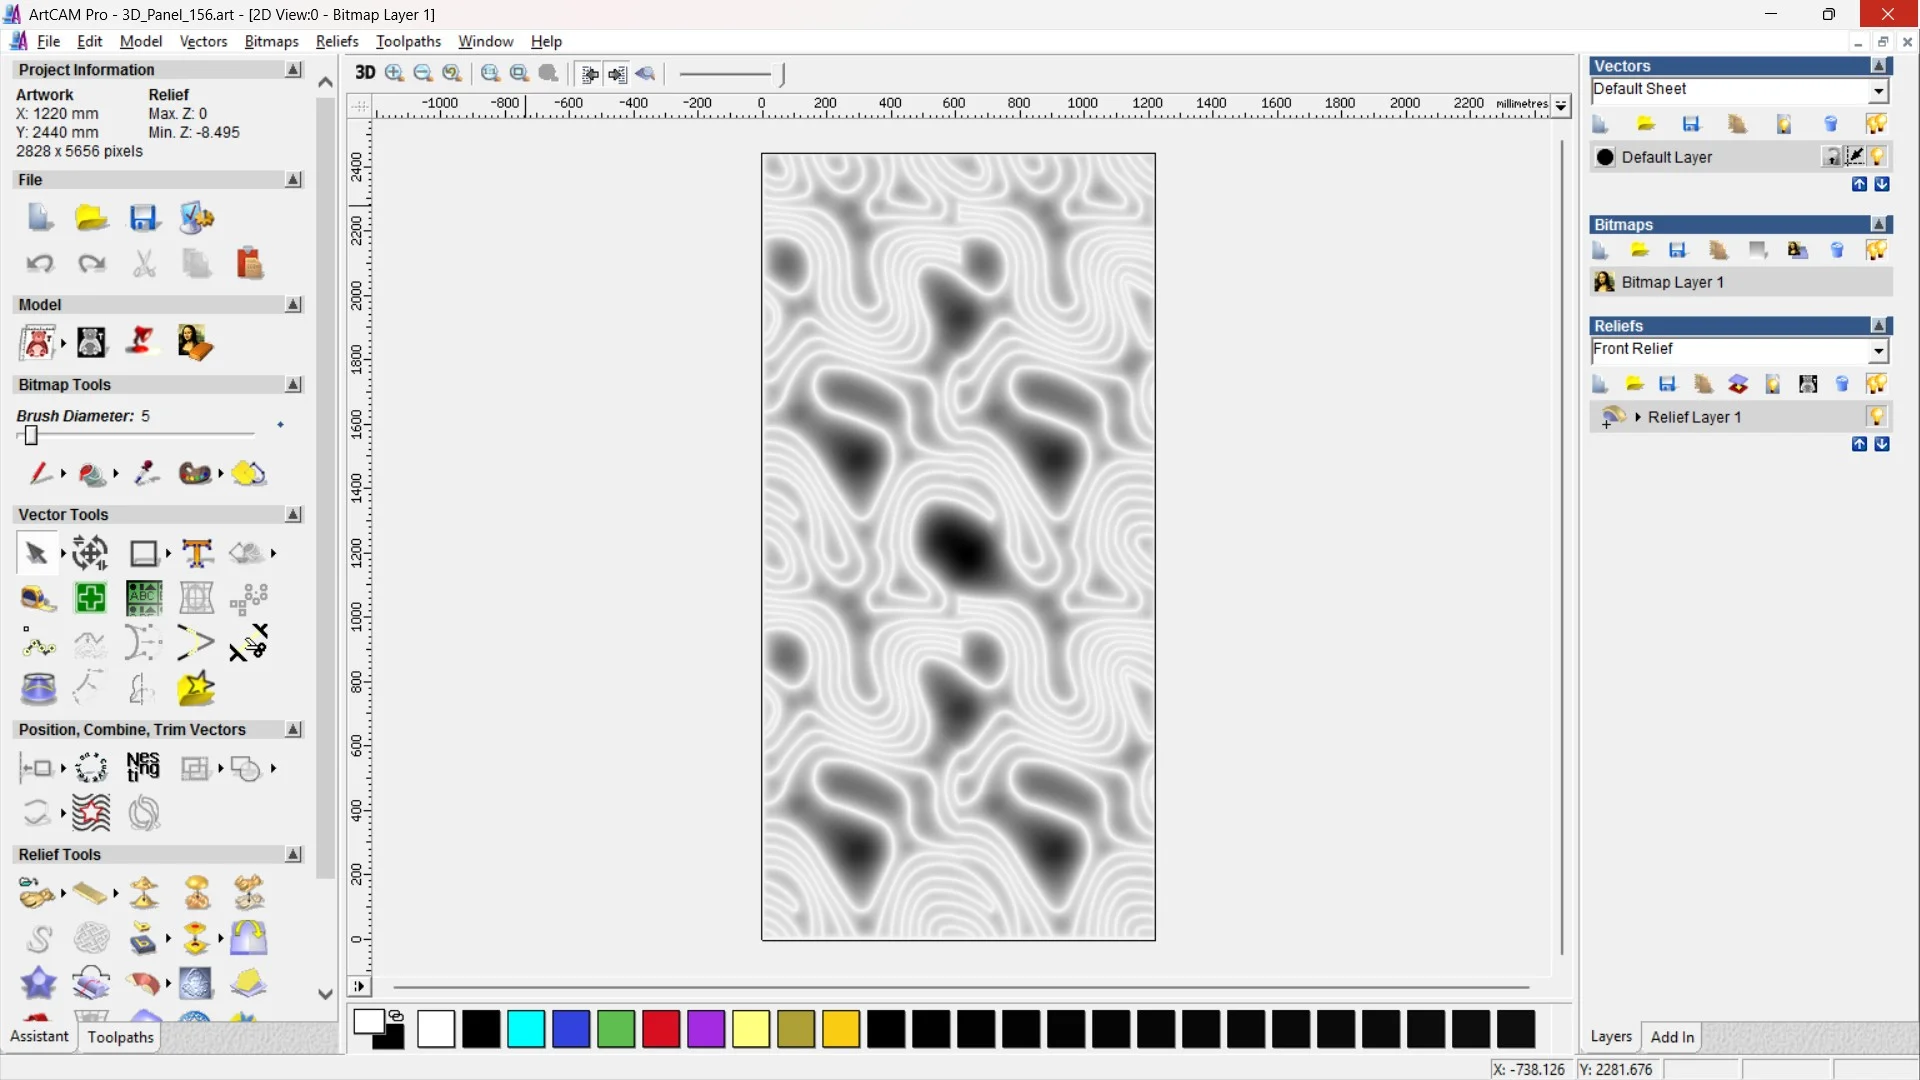Switch to the Toolpaths tab
1920x1080 pixels.
[x=120, y=1037]
